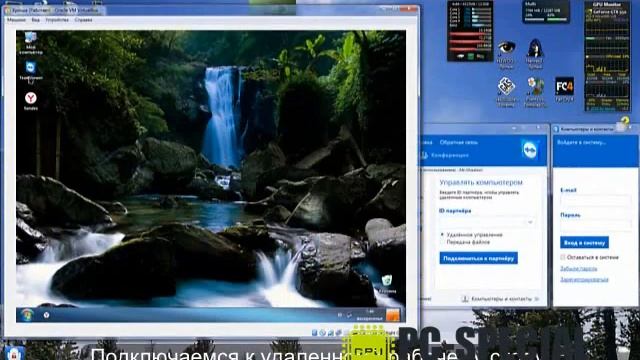Select TeamViewer shortcut in the VM desktop

click(31, 71)
